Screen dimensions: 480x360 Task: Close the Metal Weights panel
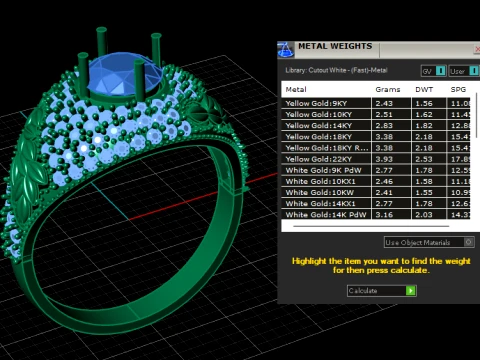(x=477, y=49)
